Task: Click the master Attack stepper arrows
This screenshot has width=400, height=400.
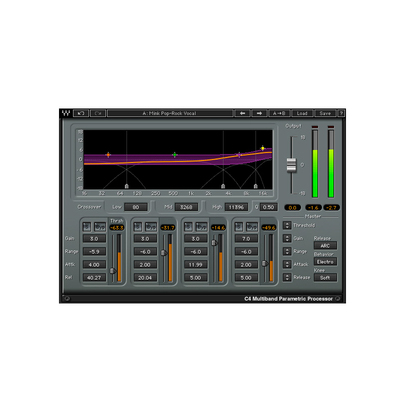Action: point(287,264)
